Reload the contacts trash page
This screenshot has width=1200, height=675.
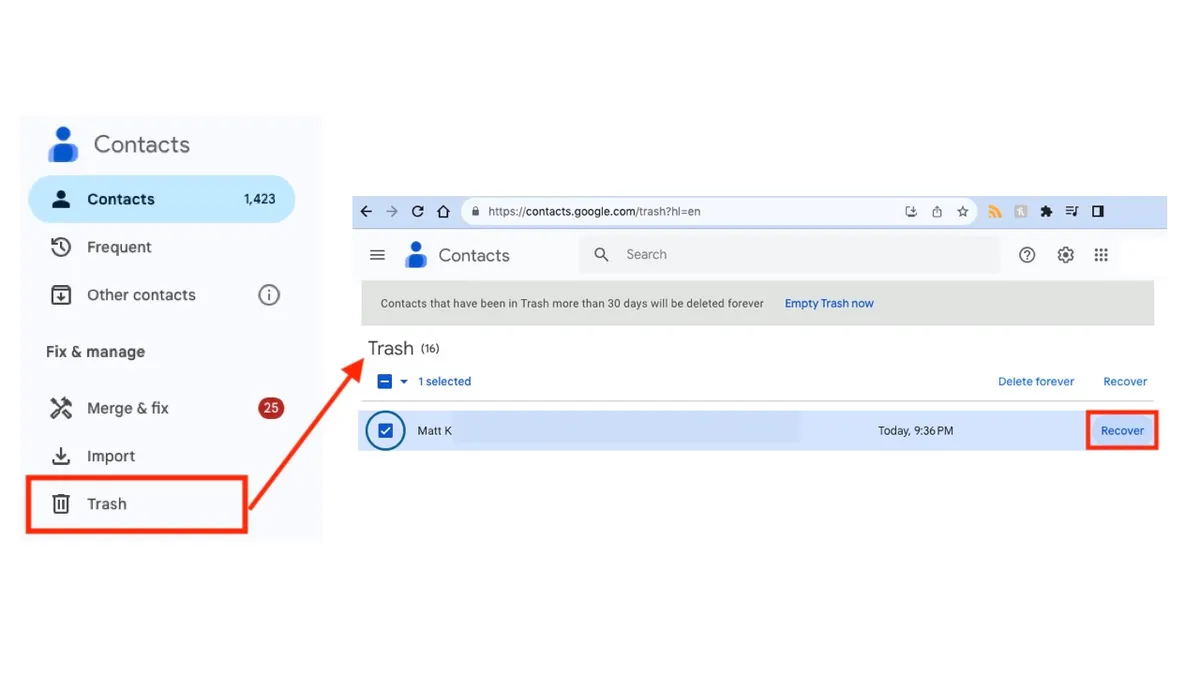(418, 212)
